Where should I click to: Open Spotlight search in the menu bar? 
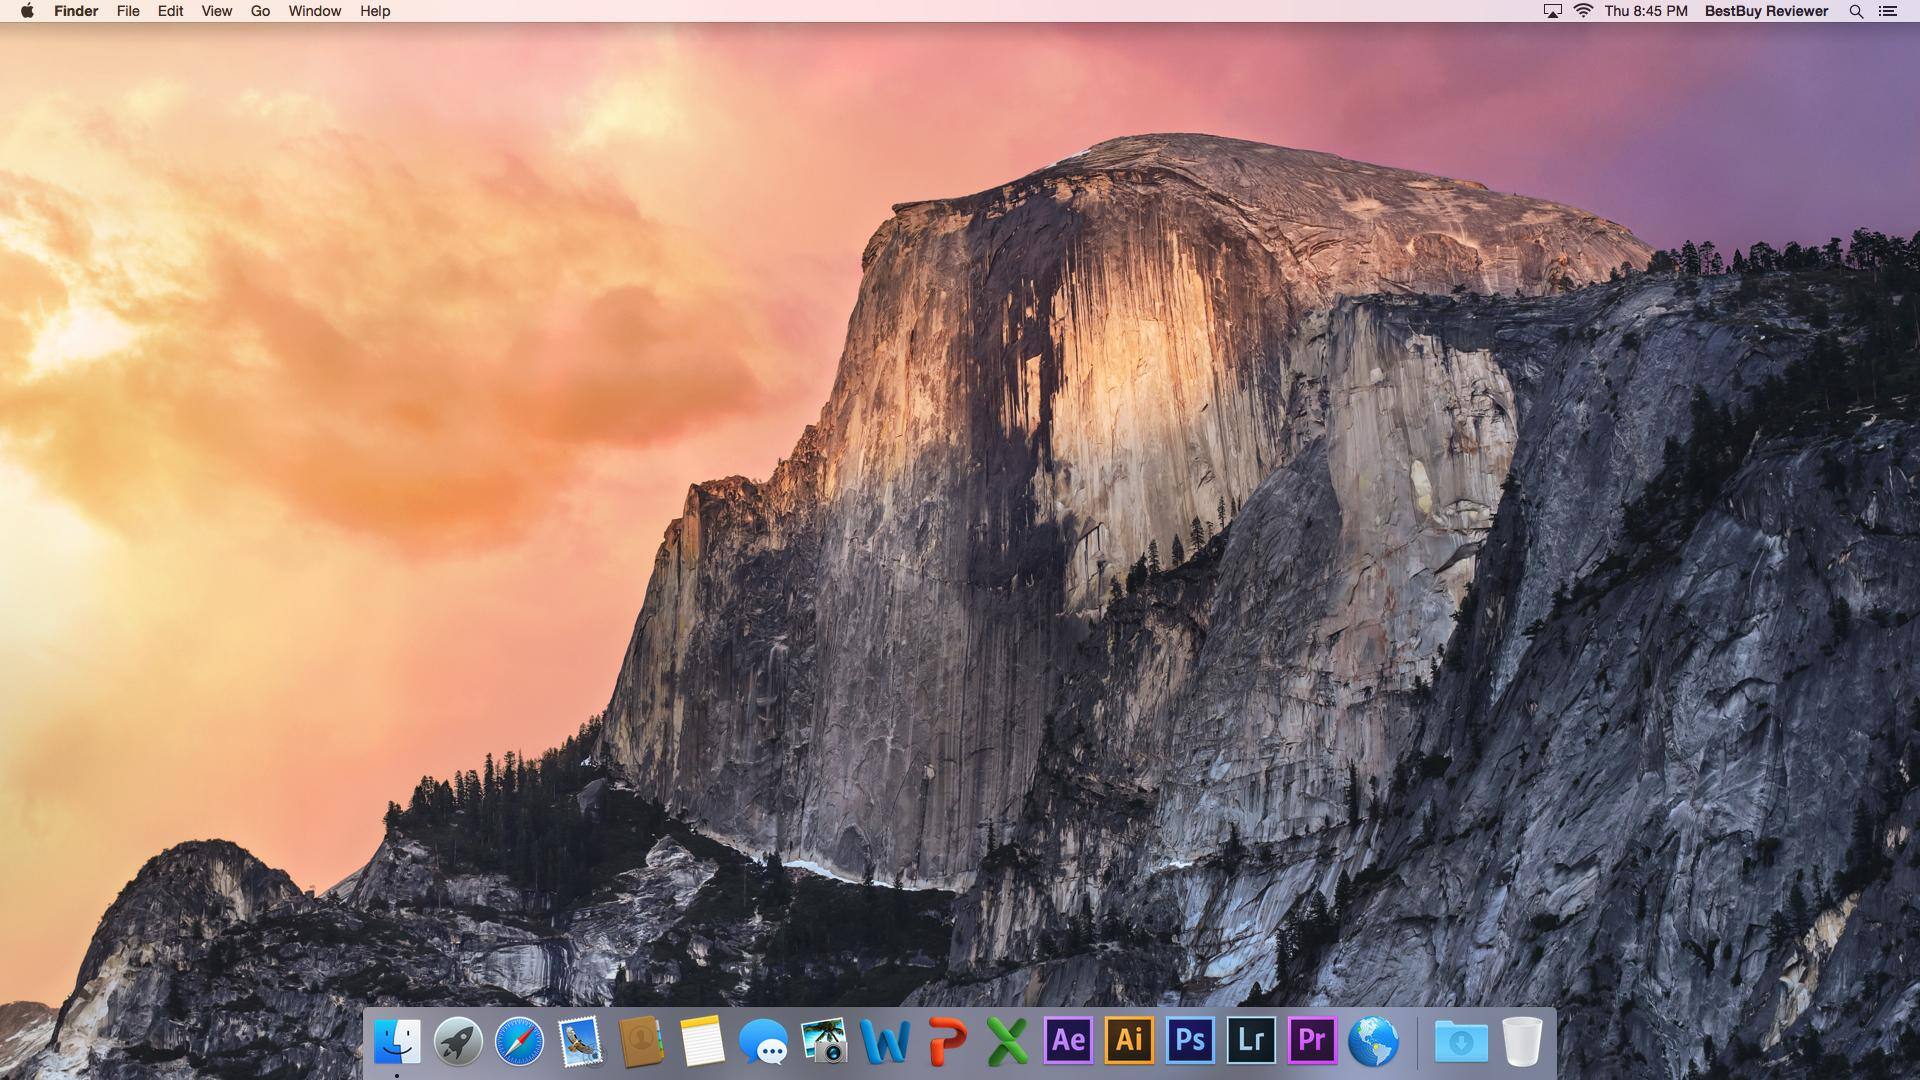1855,11
